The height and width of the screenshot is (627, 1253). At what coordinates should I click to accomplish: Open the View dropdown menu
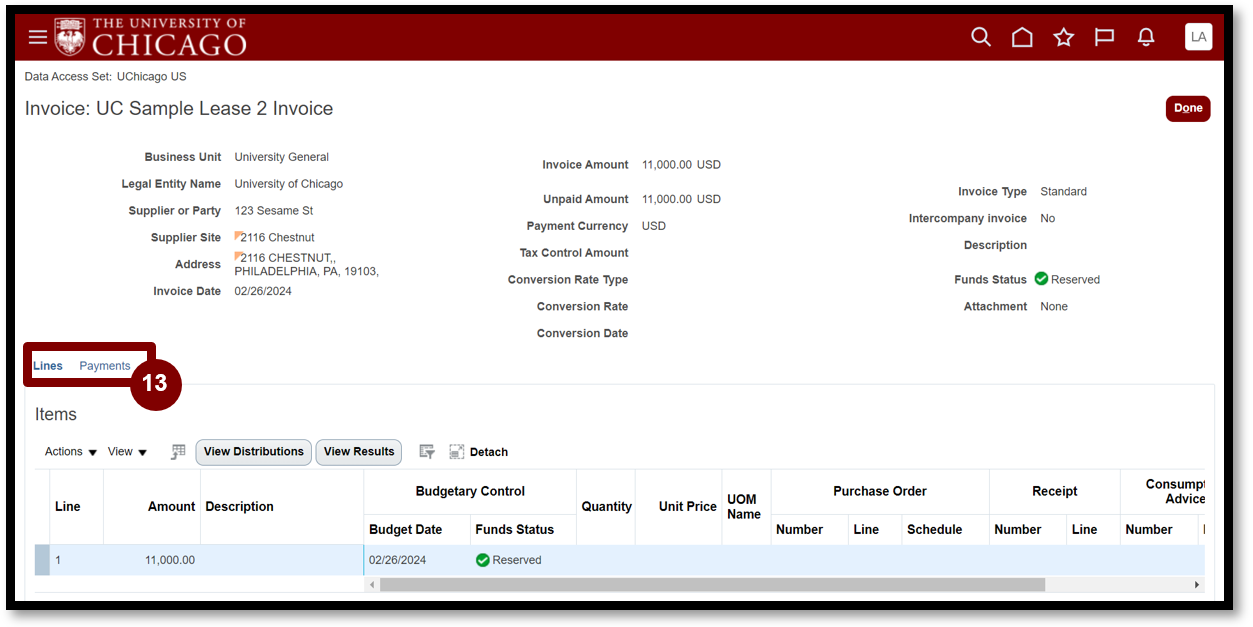(127, 452)
